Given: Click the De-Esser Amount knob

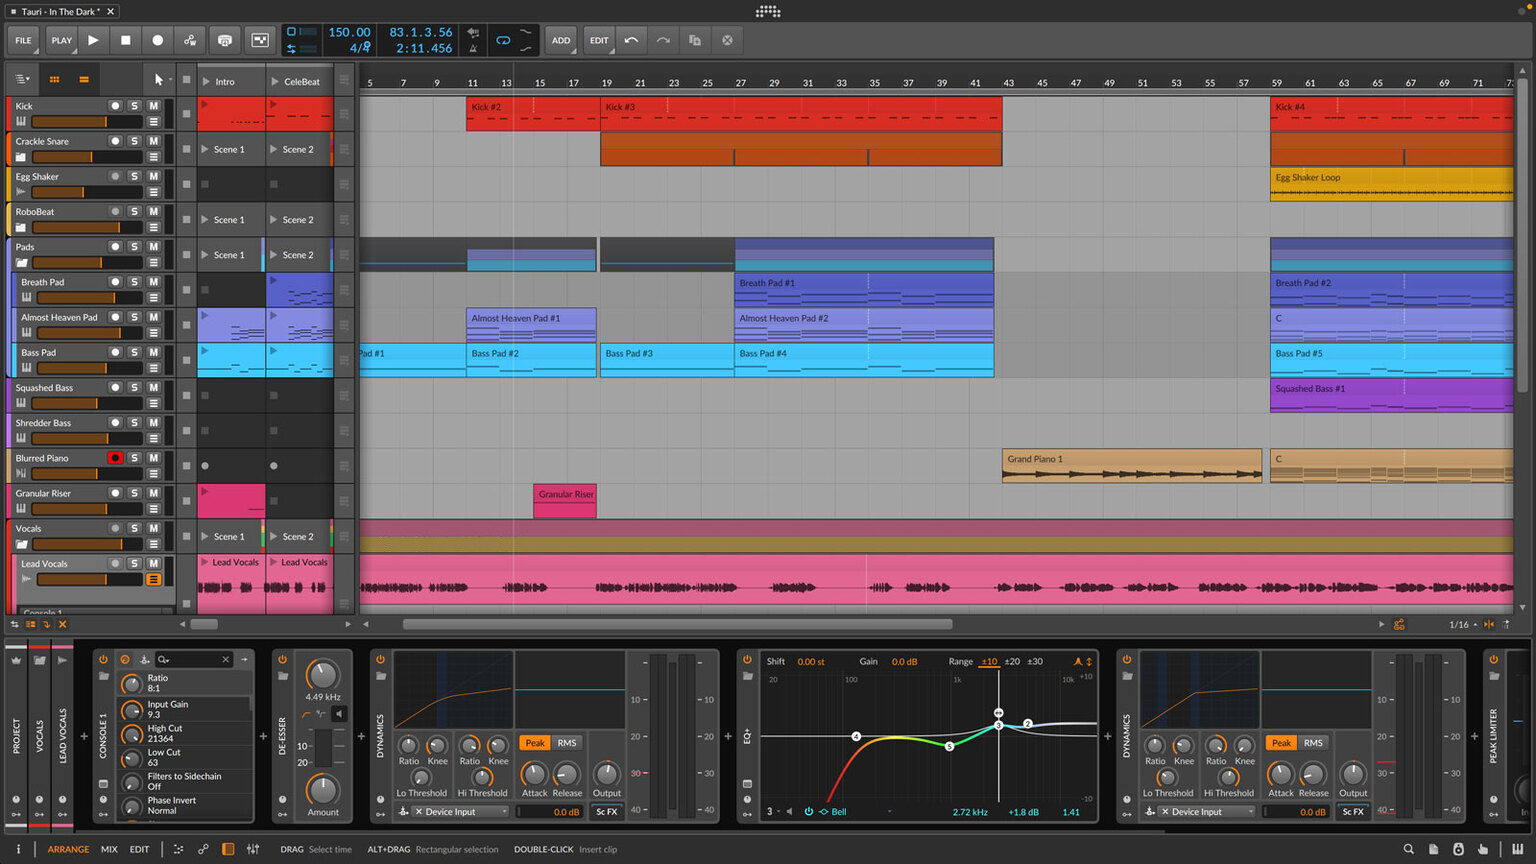Looking at the screenshot, I should tap(322, 789).
